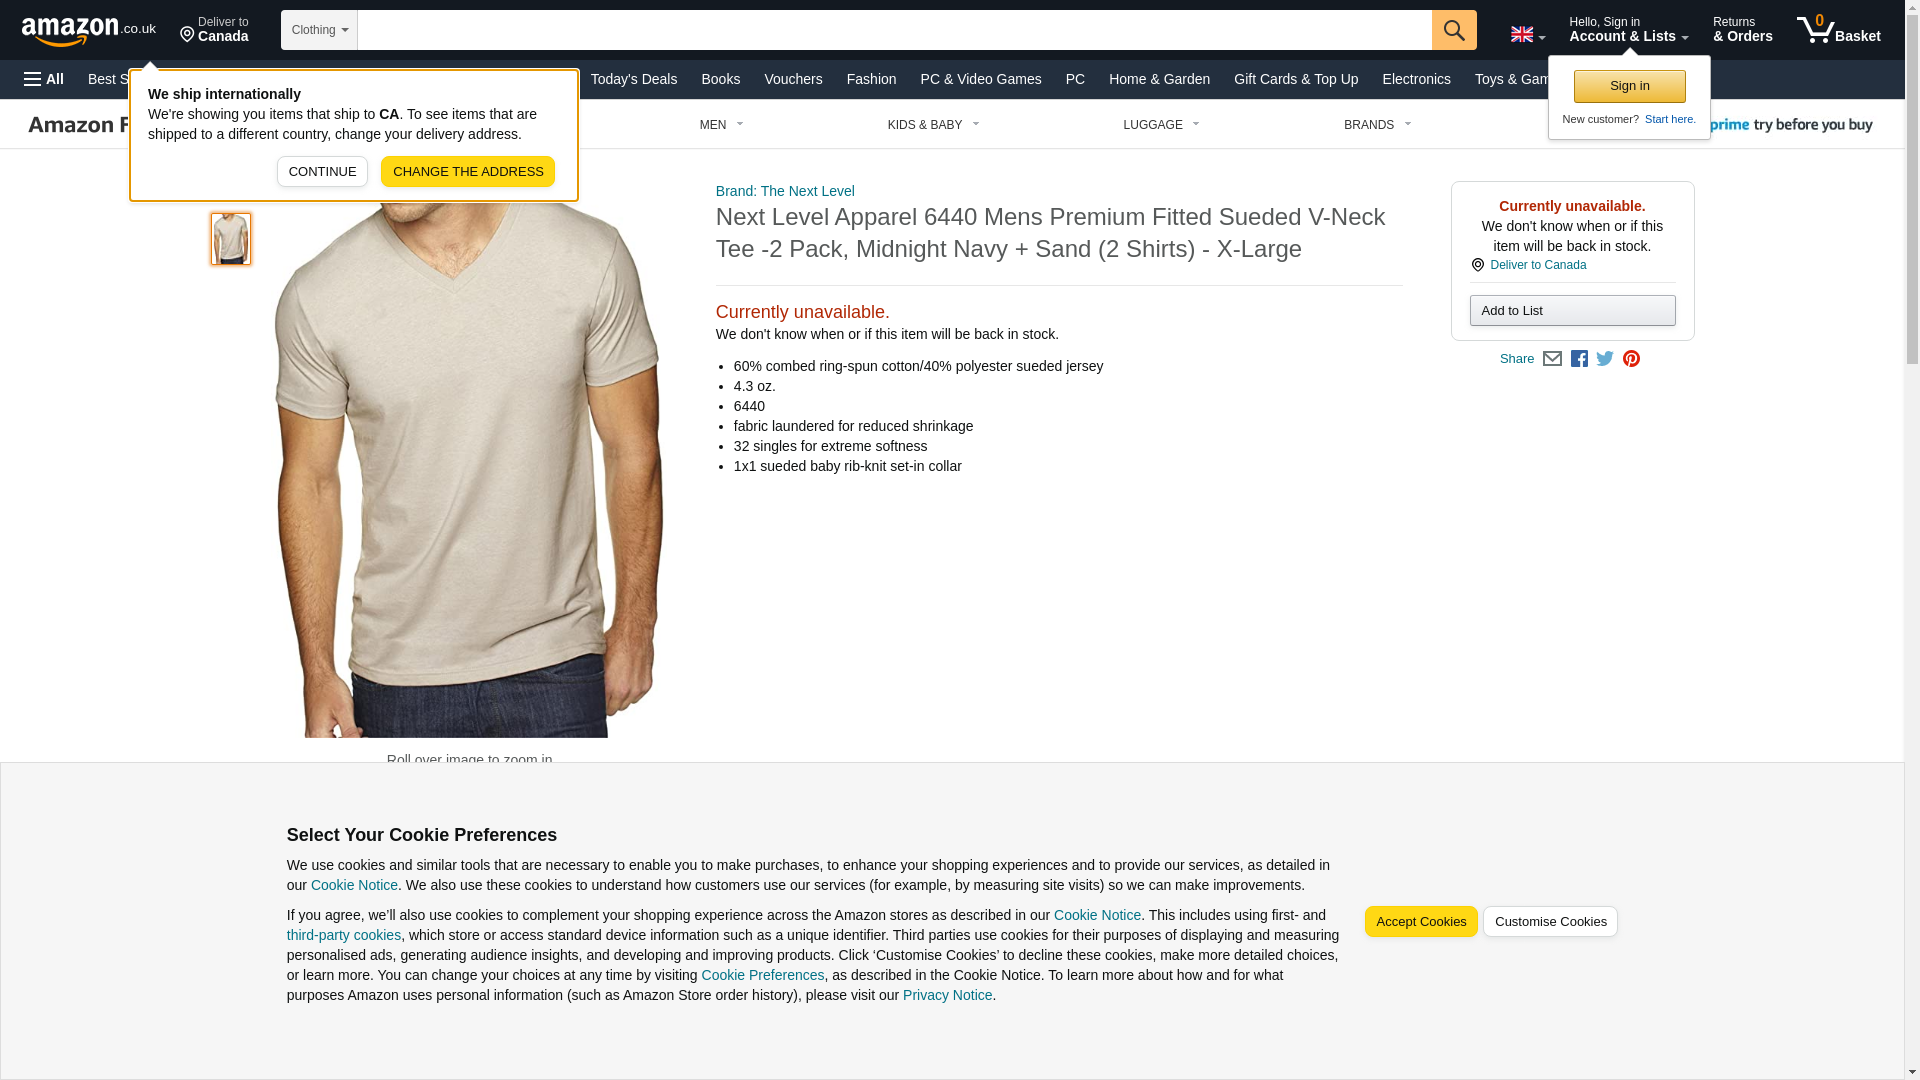This screenshot has height=1080, width=1920.
Task: Click inside the search text field
Action: pyautogui.click(x=894, y=30)
